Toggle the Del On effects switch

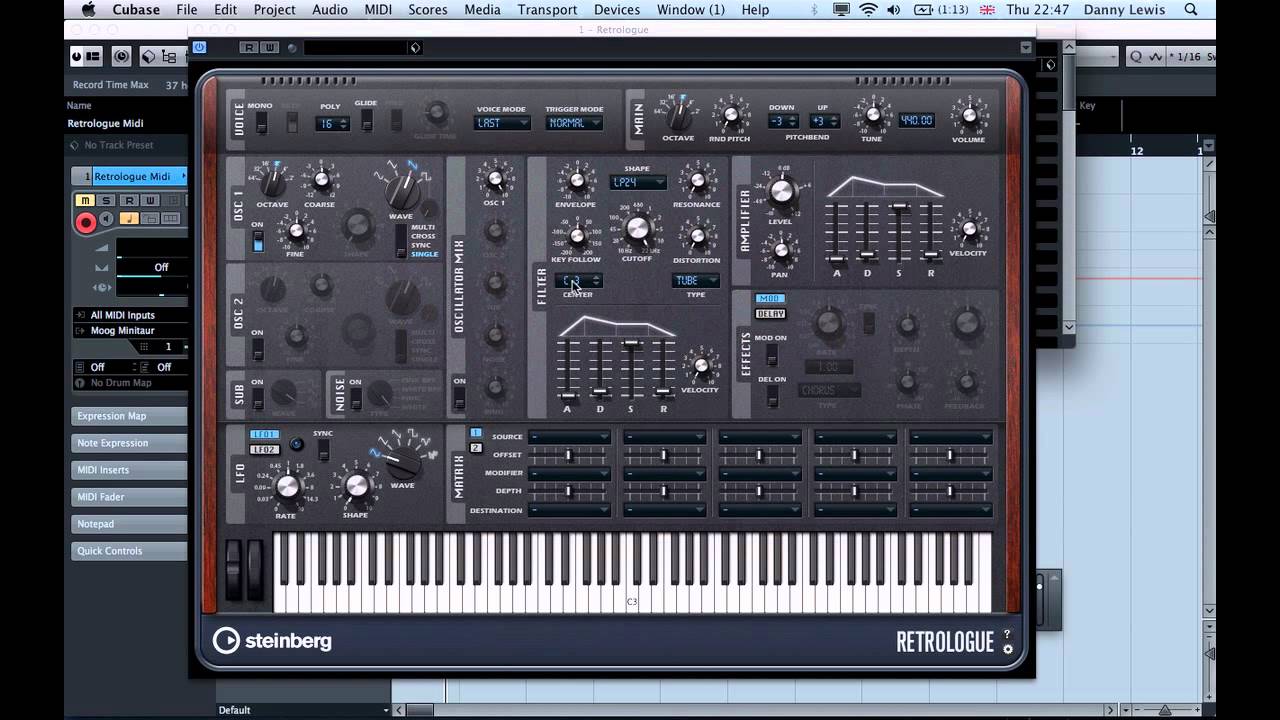click(x=771, y=397)
